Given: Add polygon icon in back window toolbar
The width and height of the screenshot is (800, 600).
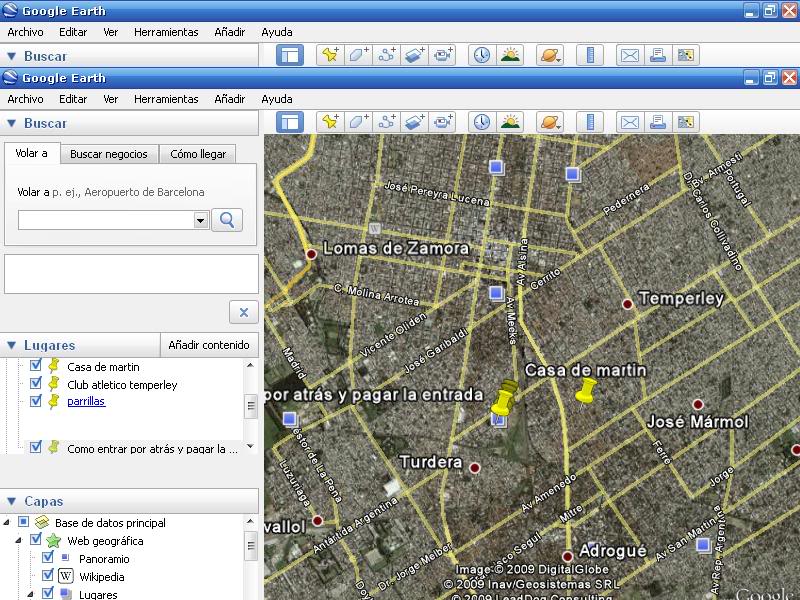Looking at the screenshot, I should (358, 55).
